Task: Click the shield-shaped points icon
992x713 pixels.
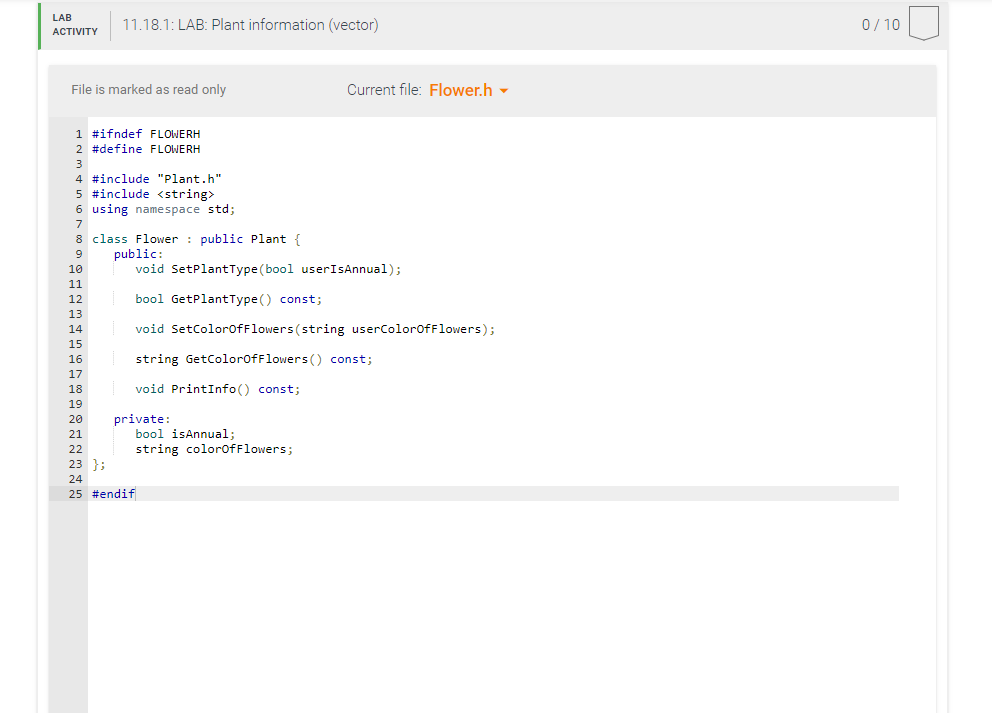Action: coord(923,24)
